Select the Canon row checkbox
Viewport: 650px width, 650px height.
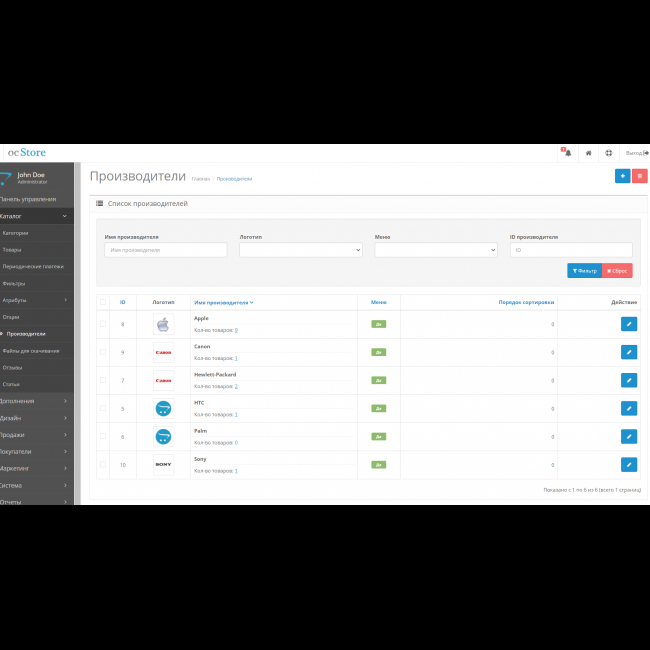tap(102, 352)
